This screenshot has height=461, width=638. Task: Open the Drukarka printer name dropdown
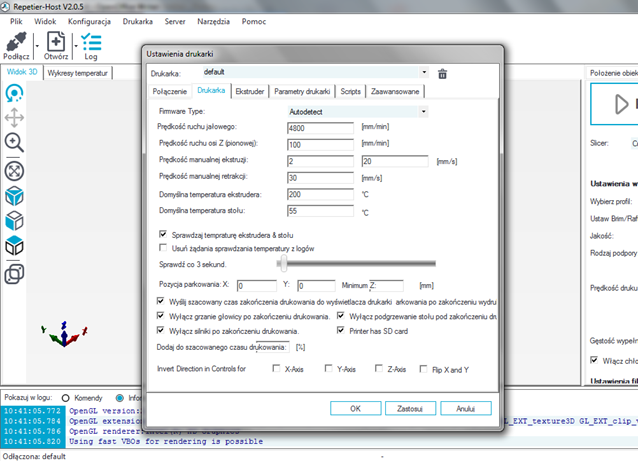[424, 72]
